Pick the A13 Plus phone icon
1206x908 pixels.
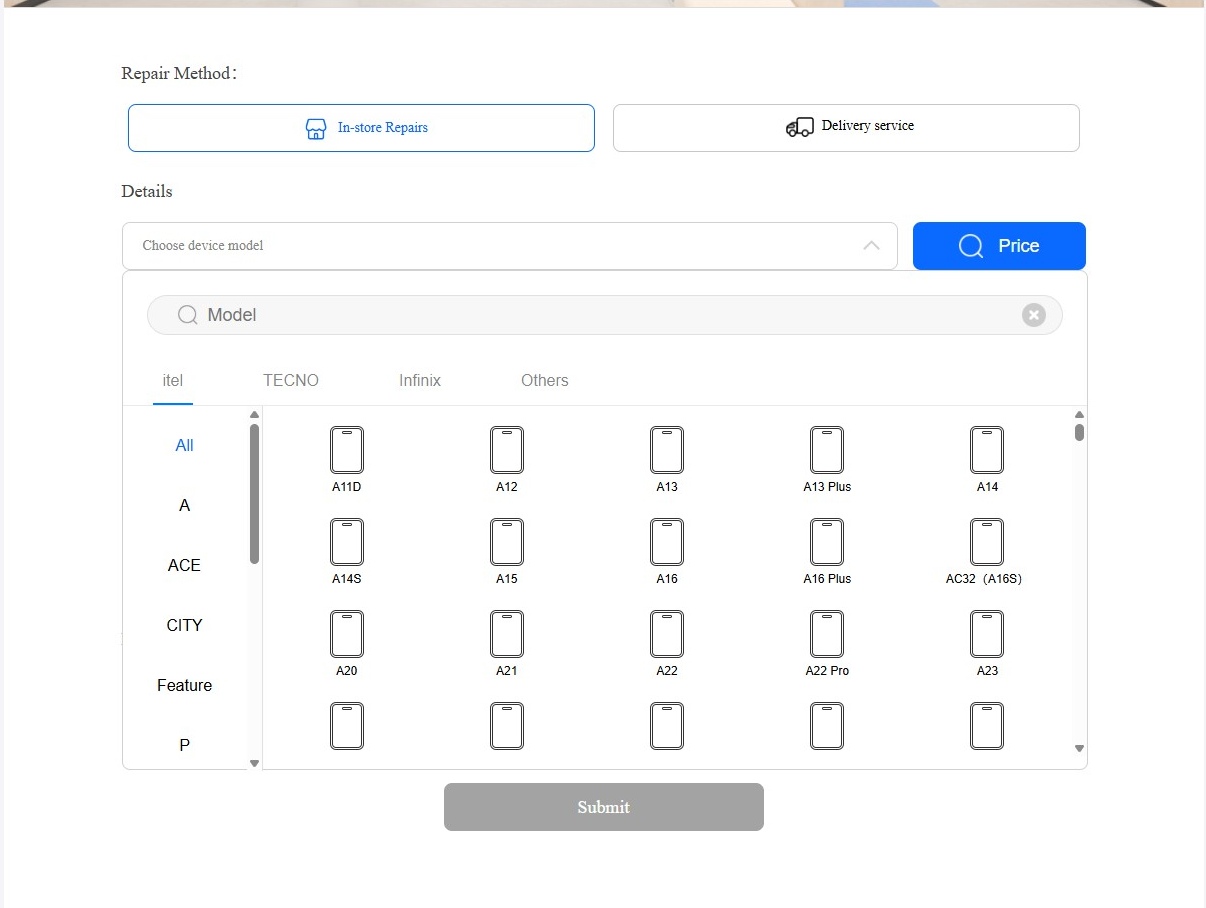coord(827,450)
